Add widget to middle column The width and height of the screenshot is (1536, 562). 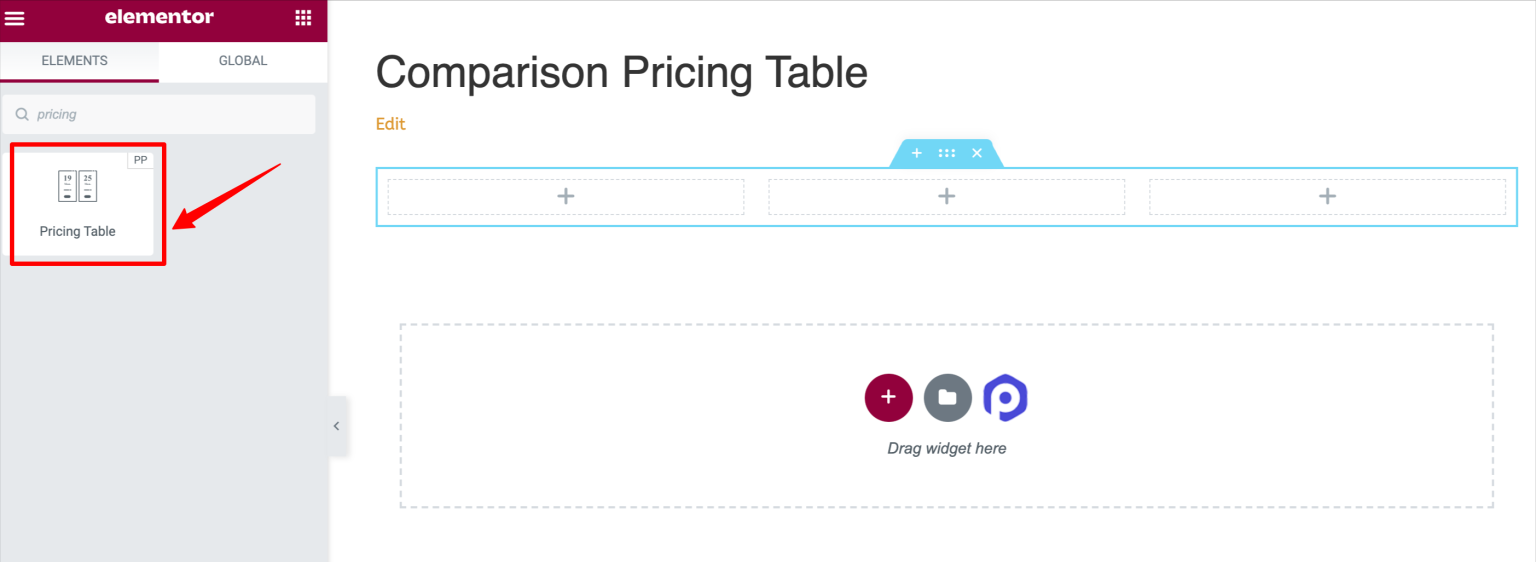click(x=947, y=196)
